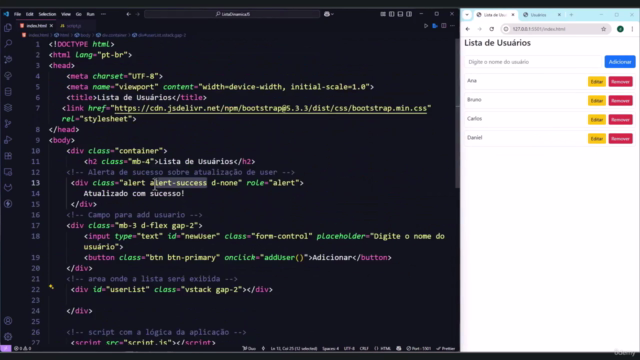This screenshot has height=360, width=640.
Task: Click Editar for user Ana
Action: (x=597, y=82)
